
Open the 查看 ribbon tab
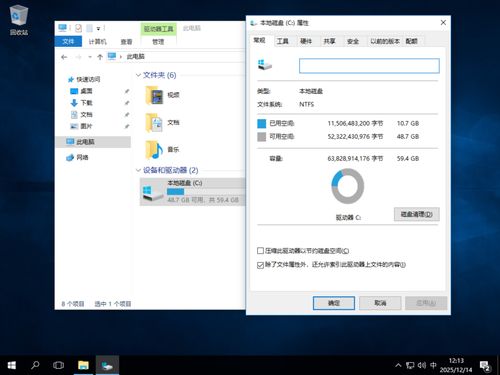pos(126,42)
